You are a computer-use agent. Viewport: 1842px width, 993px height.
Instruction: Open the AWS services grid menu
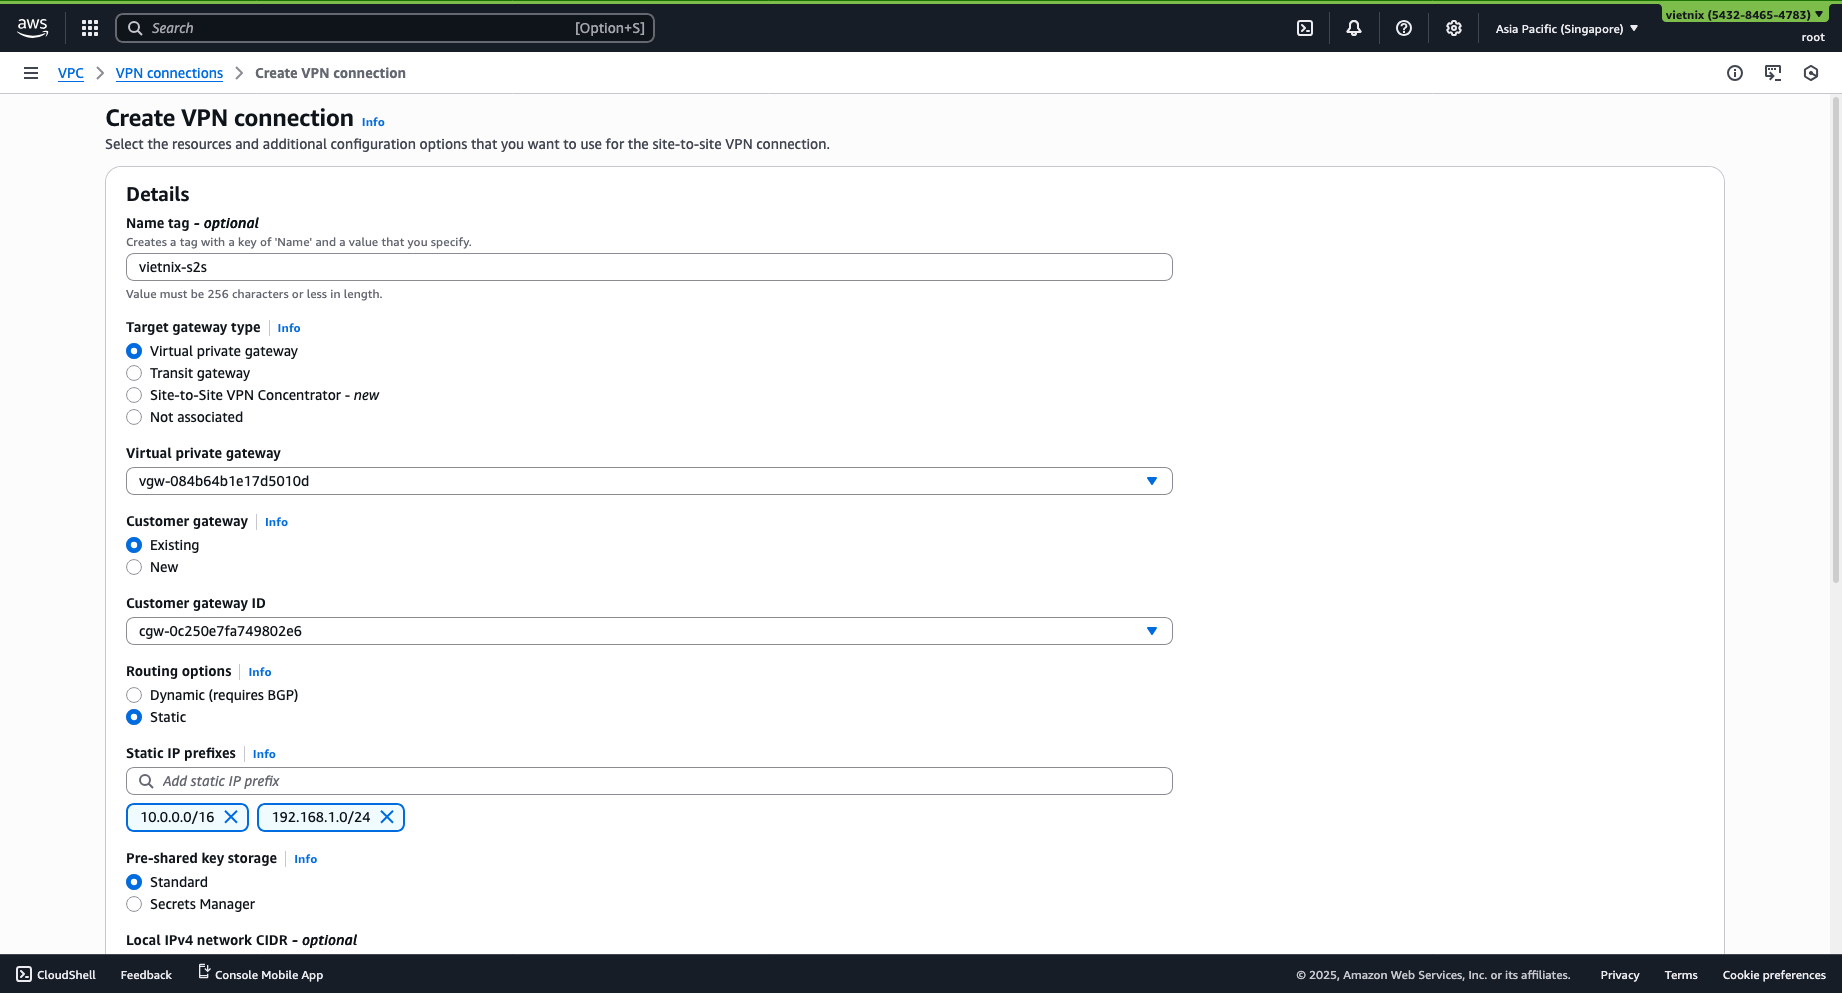click(x=89, y=27)
